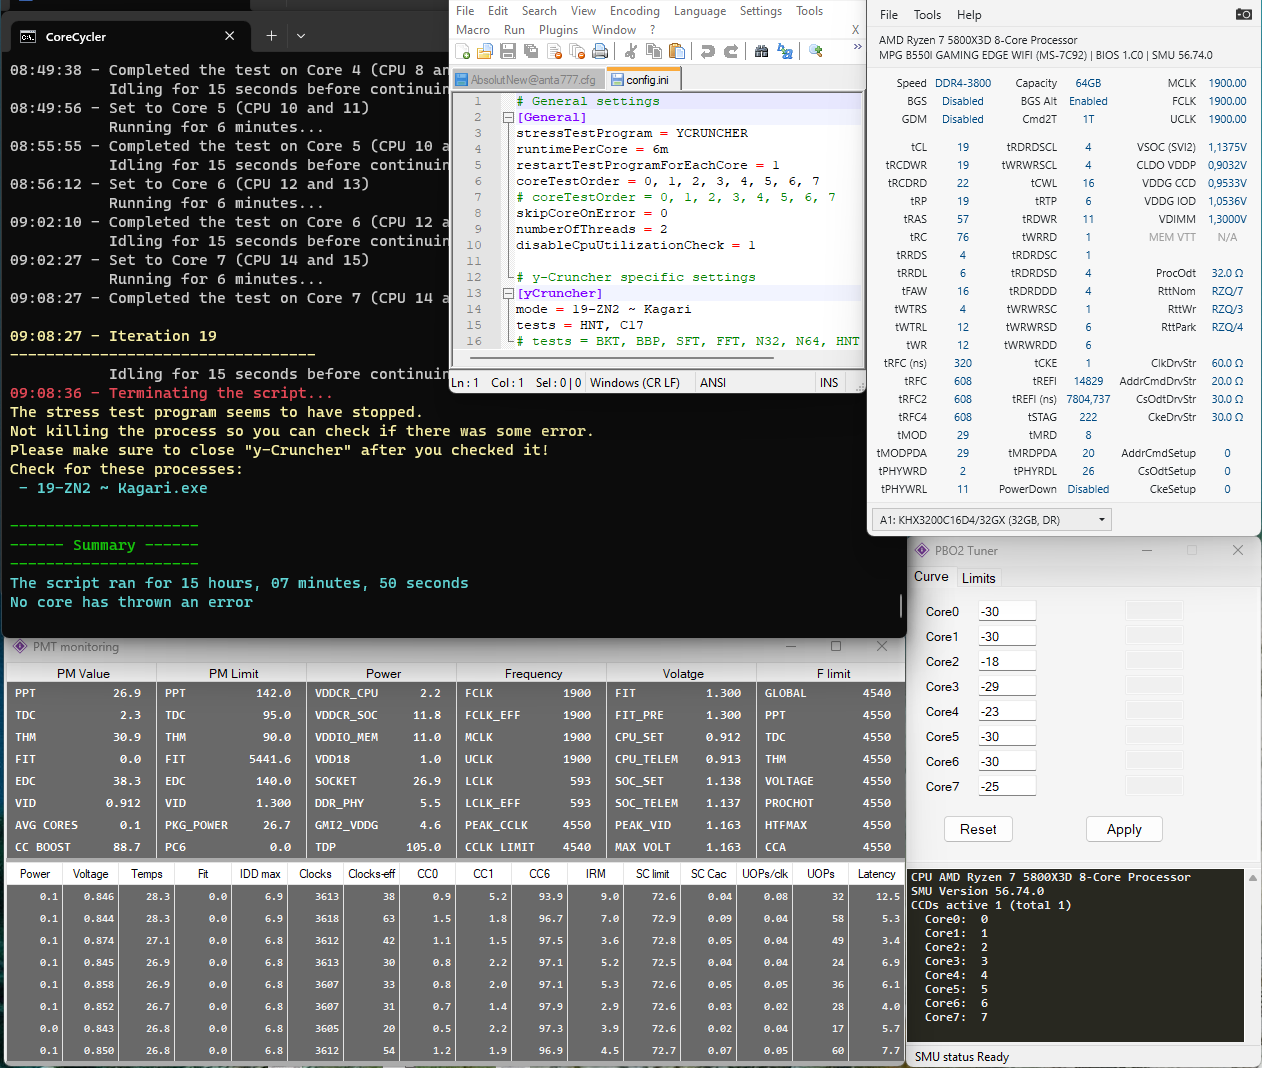Click the VSOC (SVI2) value 1,1375V
Screen dimensions: 1262x1068
click(1227, 148)
